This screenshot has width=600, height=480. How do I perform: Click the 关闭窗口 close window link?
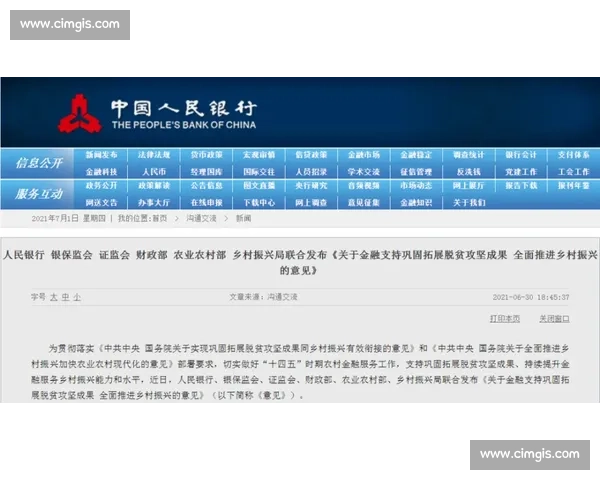(553, 318)
